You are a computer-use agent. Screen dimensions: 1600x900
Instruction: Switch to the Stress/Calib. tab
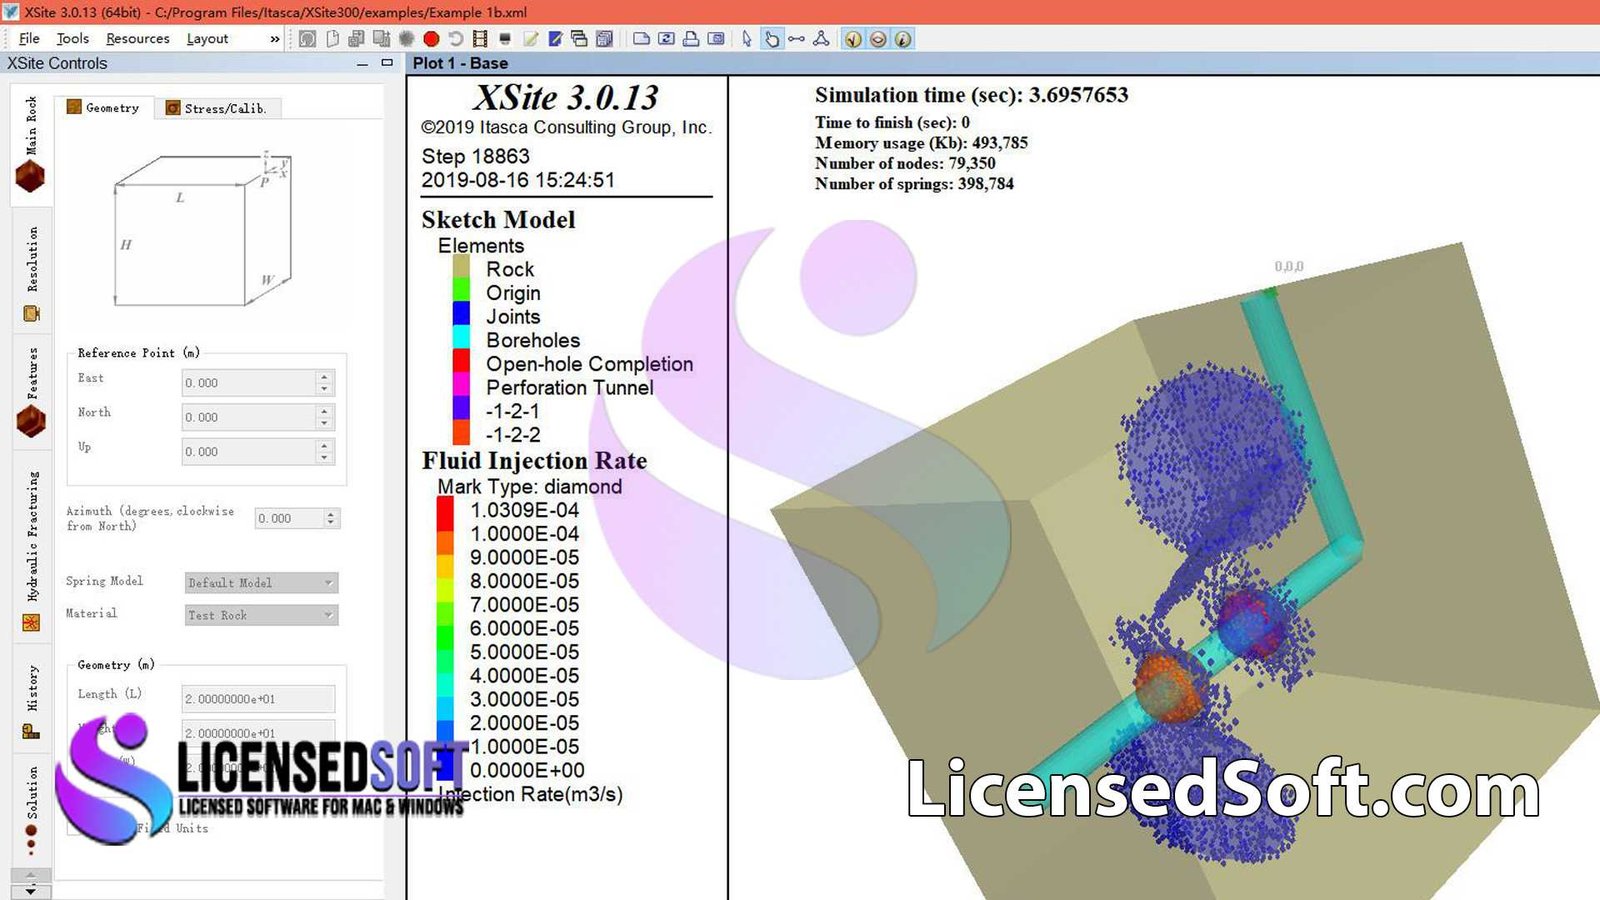[x=217, y=108]
